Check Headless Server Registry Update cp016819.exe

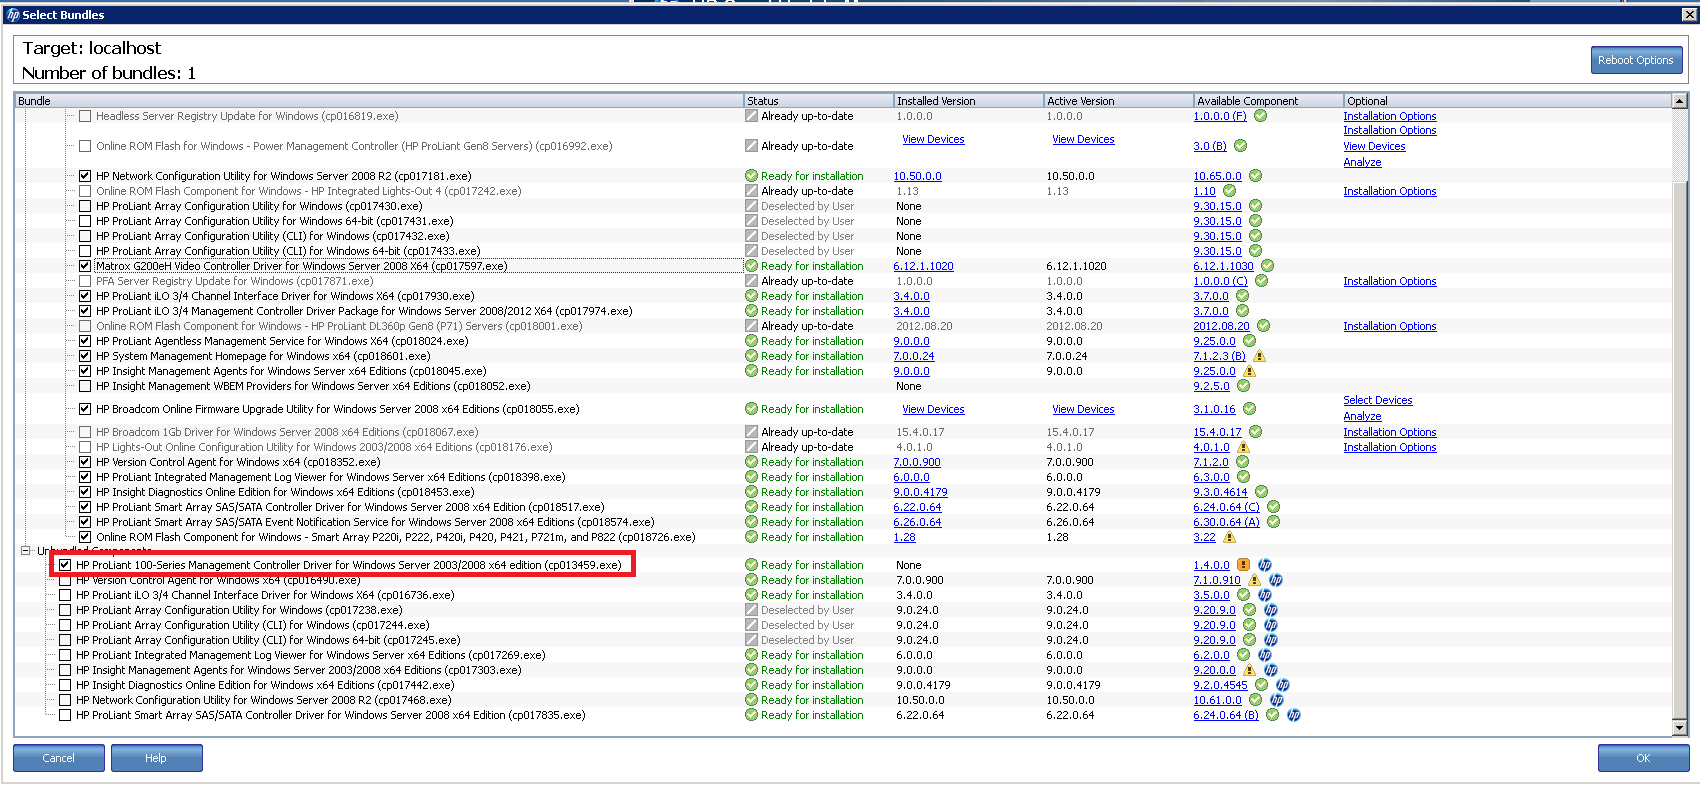(x=85, y=116)
